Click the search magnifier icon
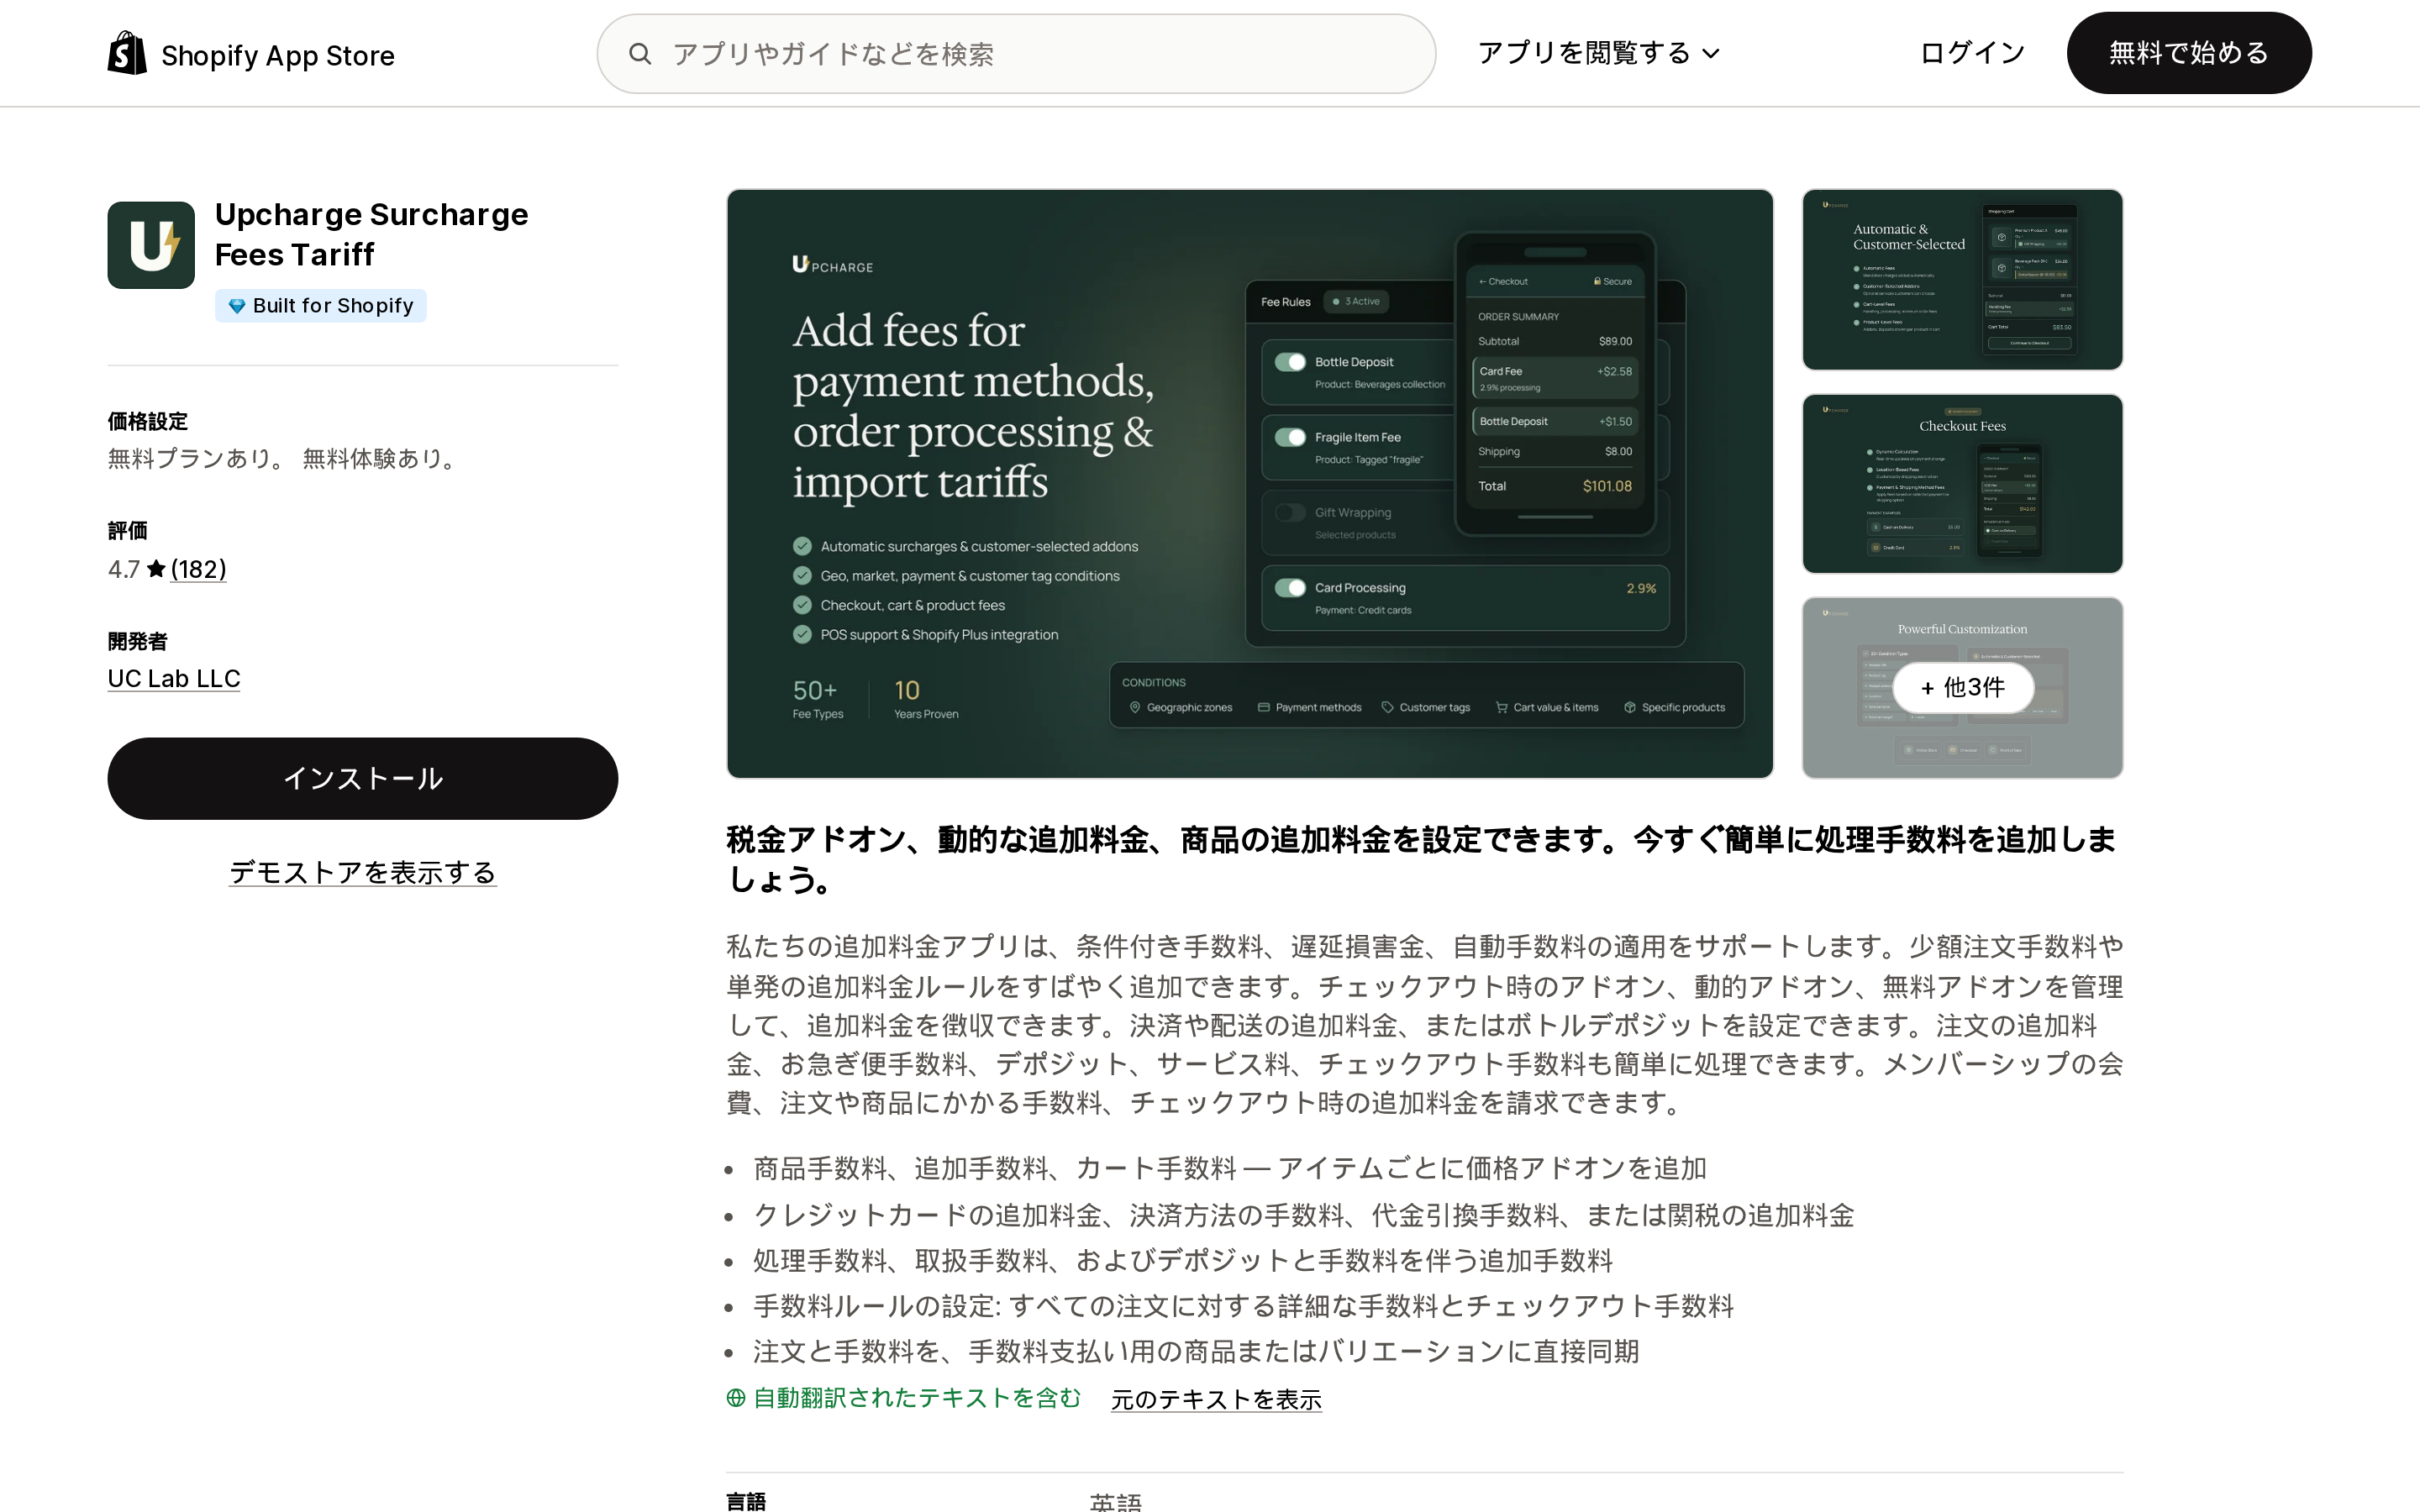Screen dimensions: 2420x1512 pos(640,54)
